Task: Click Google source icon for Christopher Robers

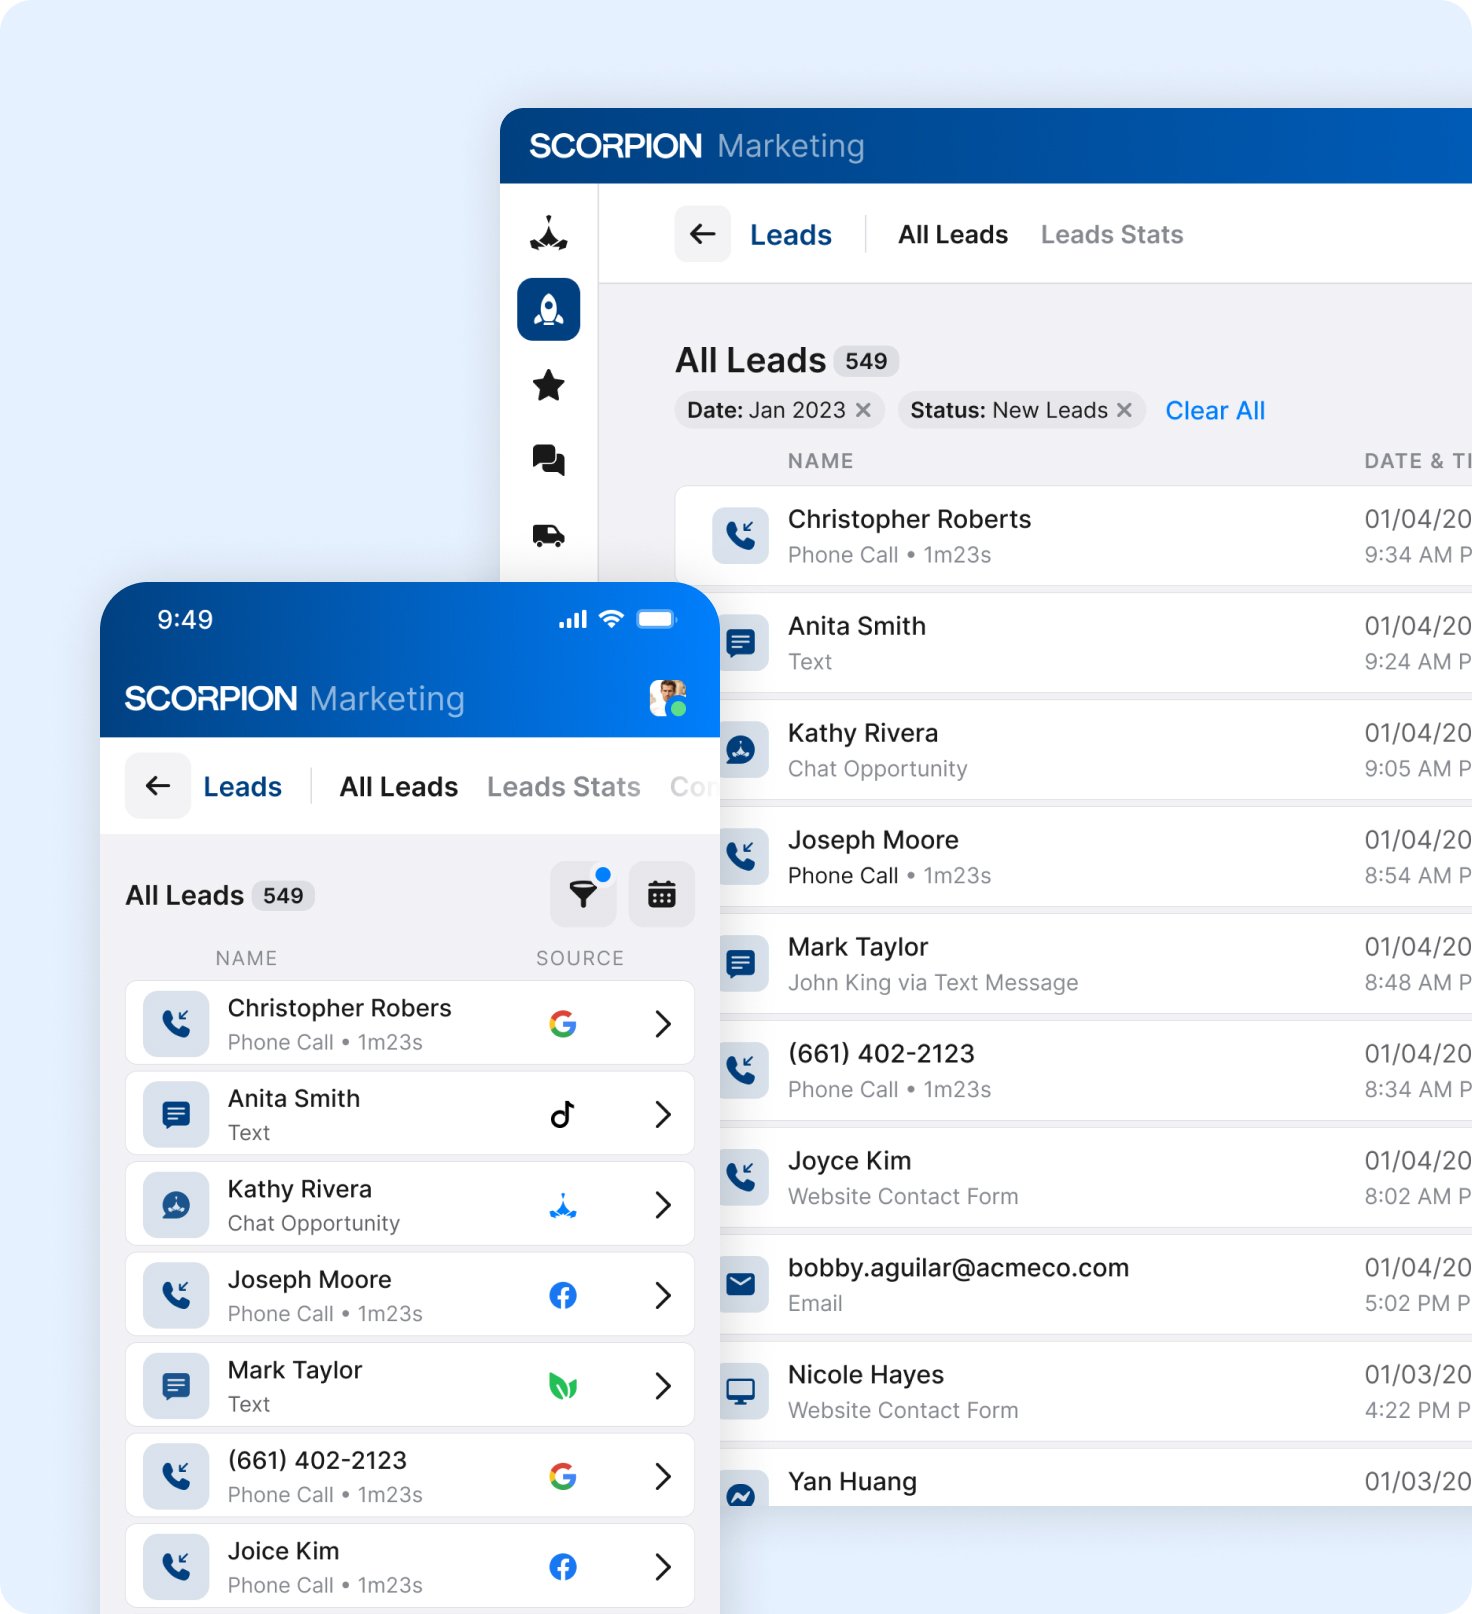Action: click(563, 1024)
